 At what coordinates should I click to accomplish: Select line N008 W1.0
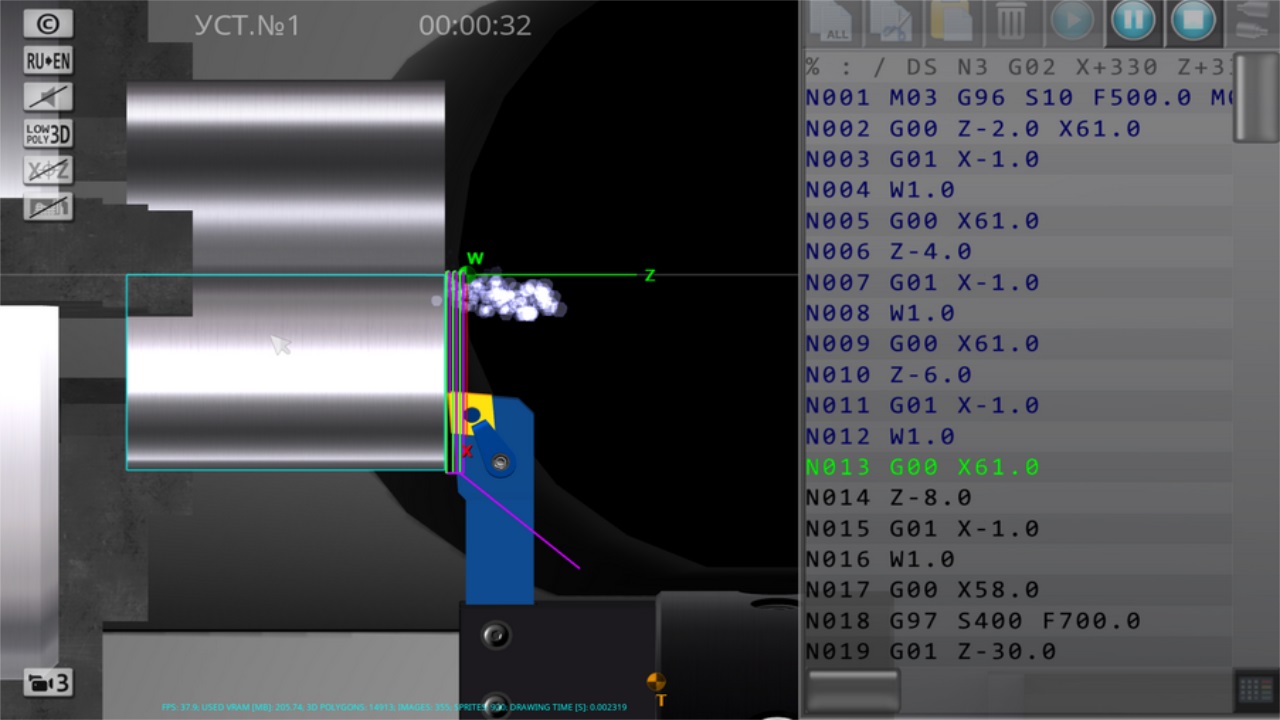[1018, 313]
